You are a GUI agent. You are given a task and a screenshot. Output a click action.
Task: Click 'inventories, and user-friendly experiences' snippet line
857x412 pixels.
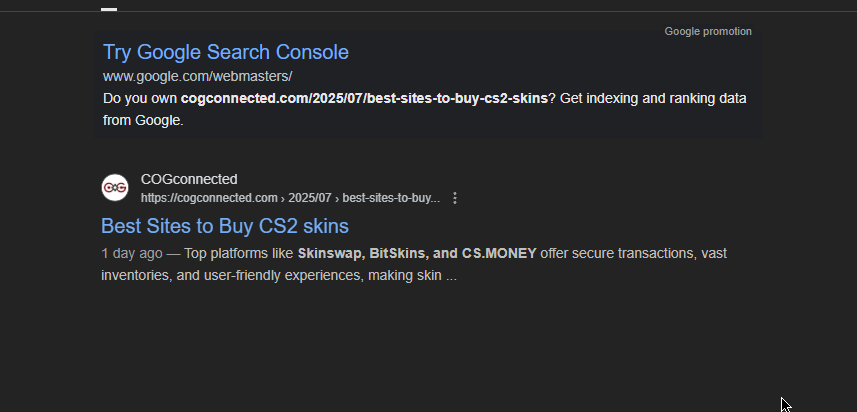[232, 275]
